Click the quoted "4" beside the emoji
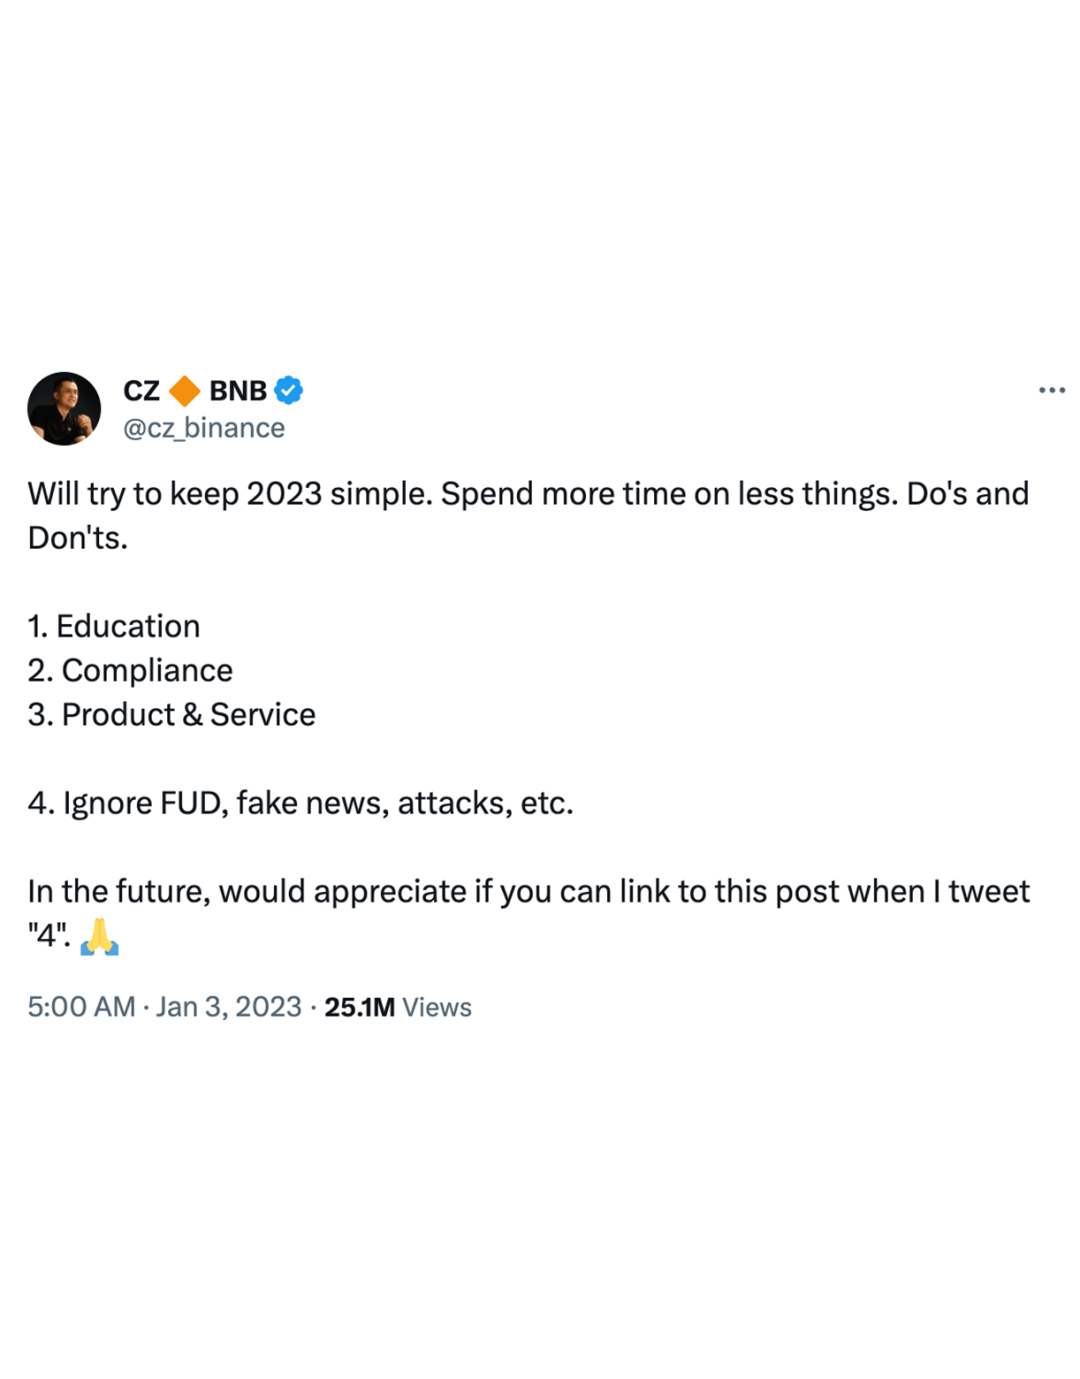Viewport: 1080px width, 1379px height. (49, 936)
